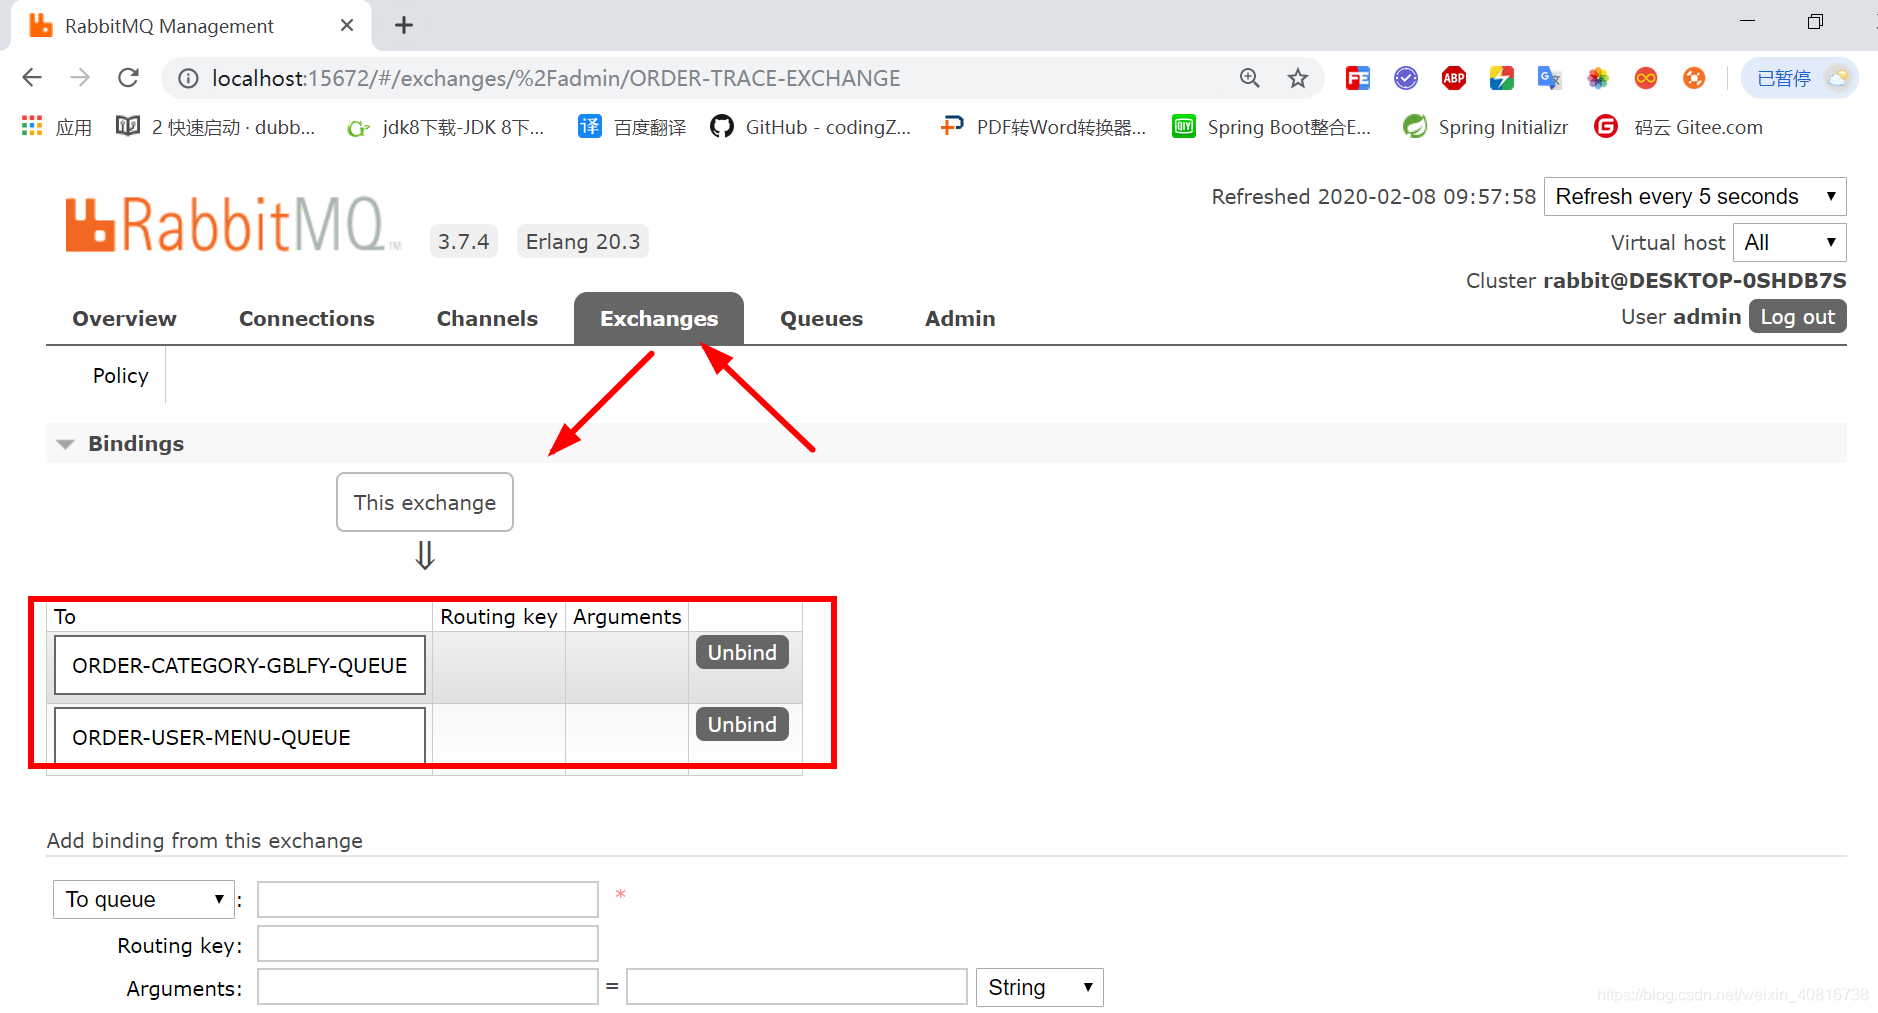Image resolution: width=1878 pixels, height=1013 pixels.
Task: Reload the RabbitMQ page
Action: point(128,78)
